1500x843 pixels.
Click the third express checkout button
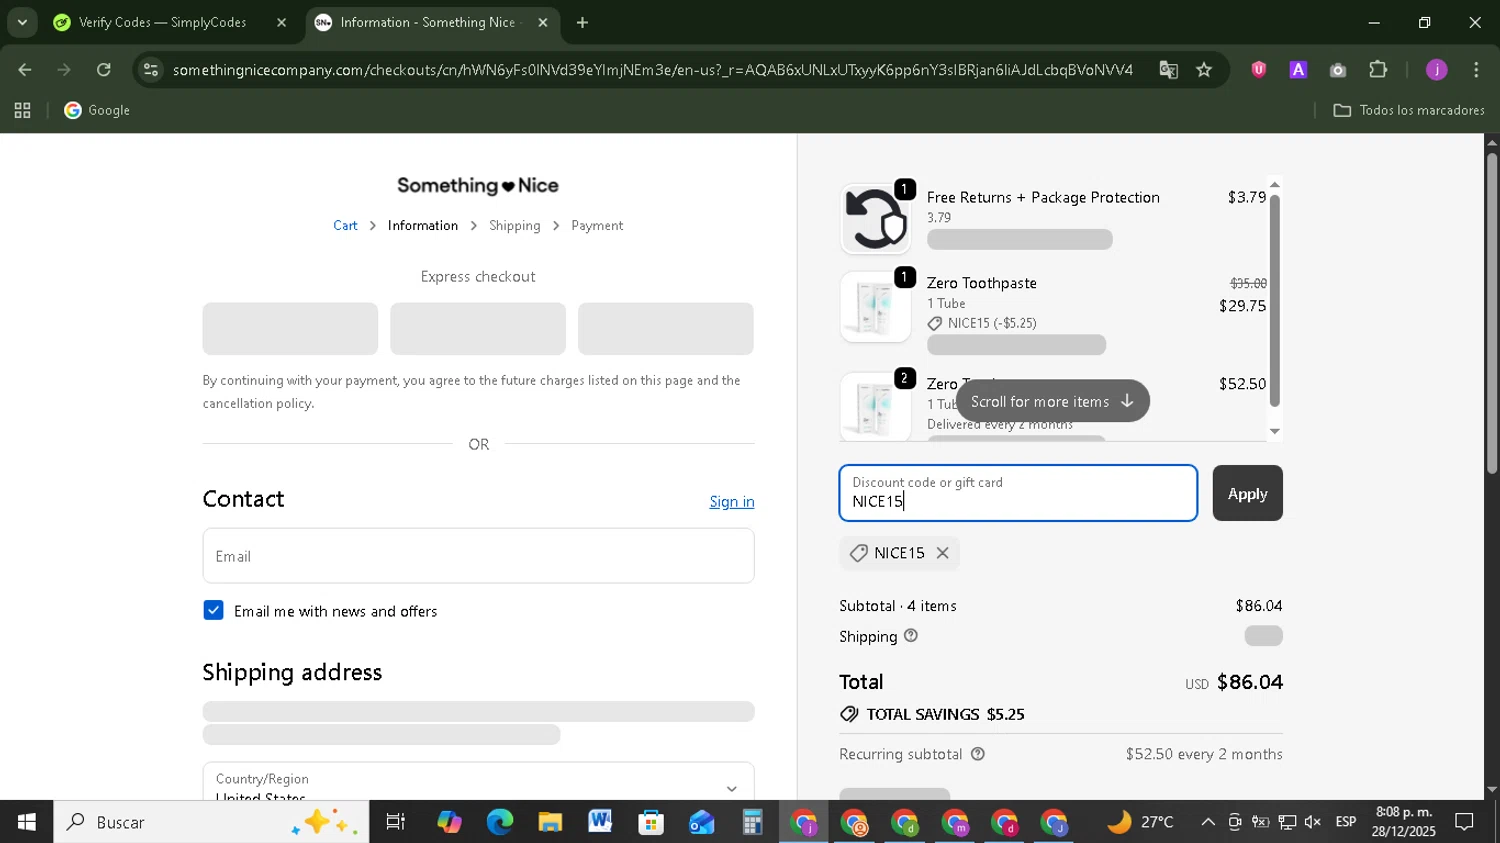[666, 329]
